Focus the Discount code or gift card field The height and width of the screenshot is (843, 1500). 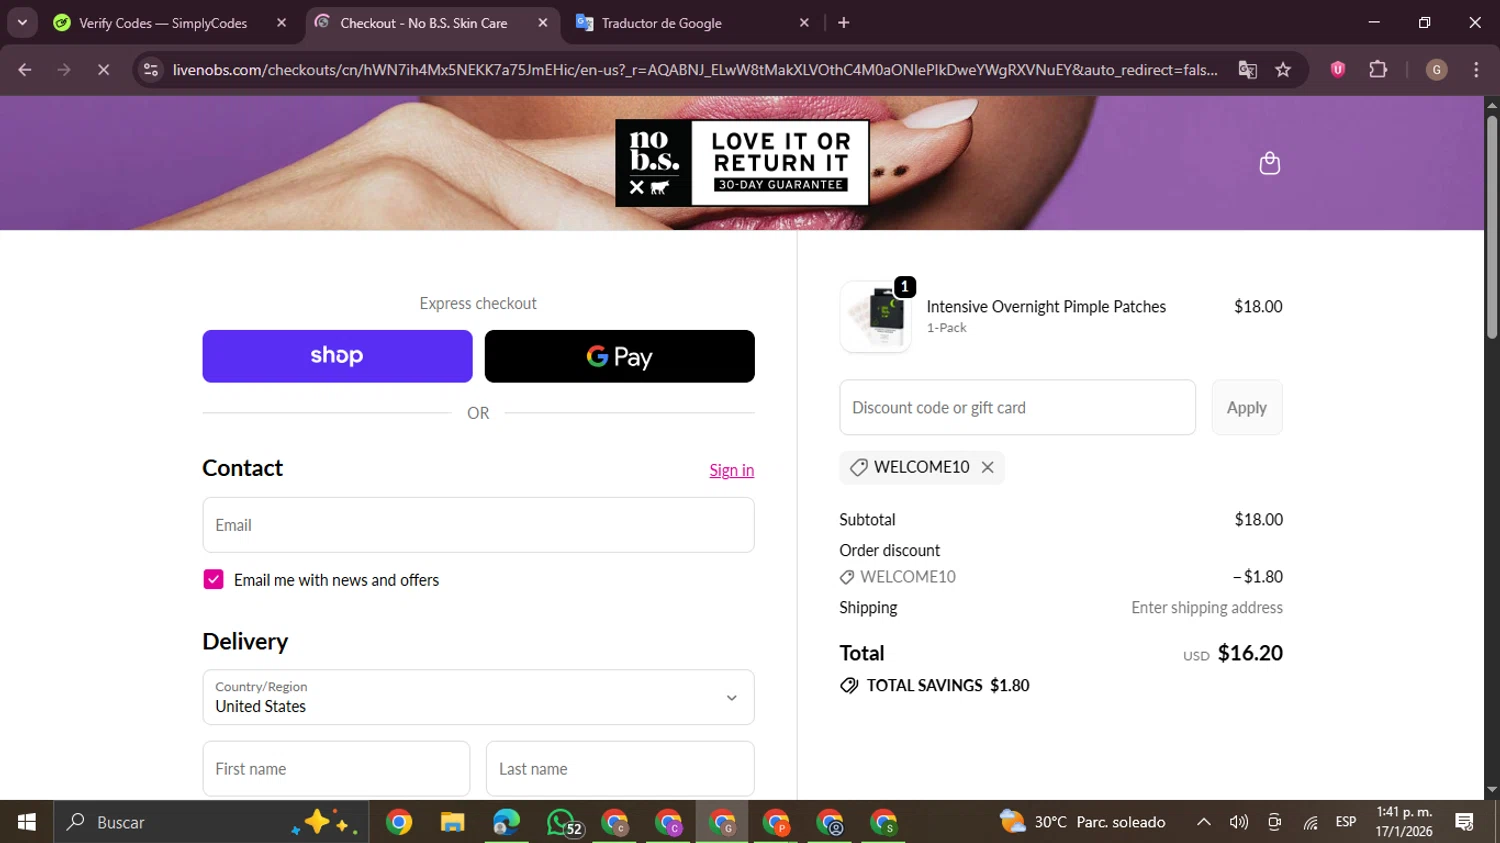pyautogui.click(x=1017, y=407)
